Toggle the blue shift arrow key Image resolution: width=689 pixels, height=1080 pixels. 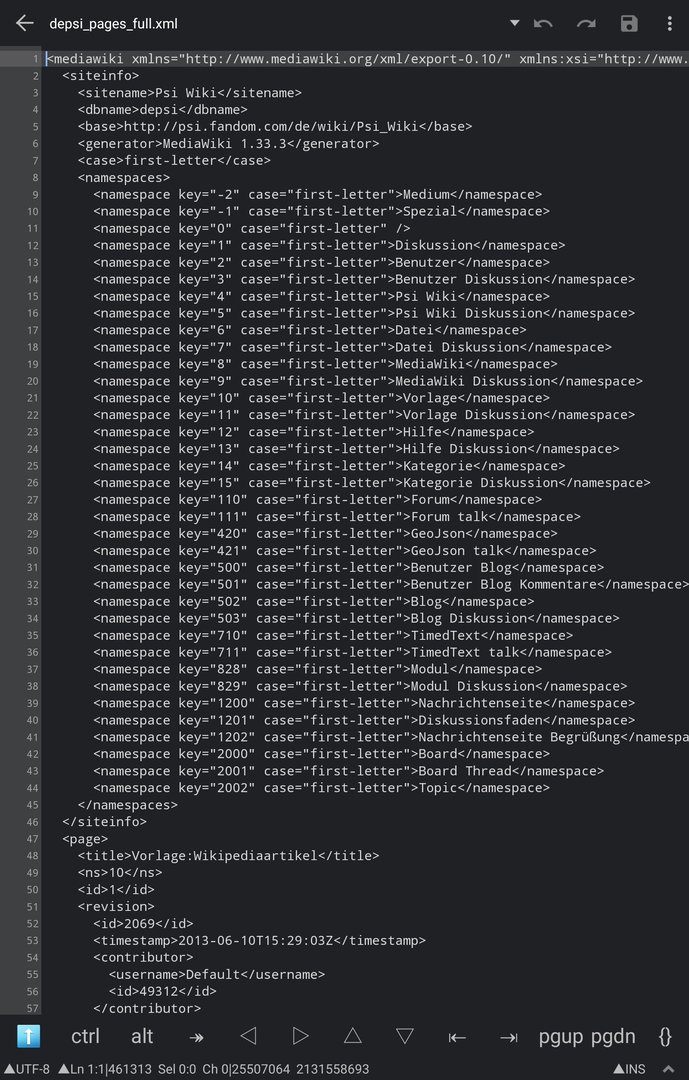28,1036
